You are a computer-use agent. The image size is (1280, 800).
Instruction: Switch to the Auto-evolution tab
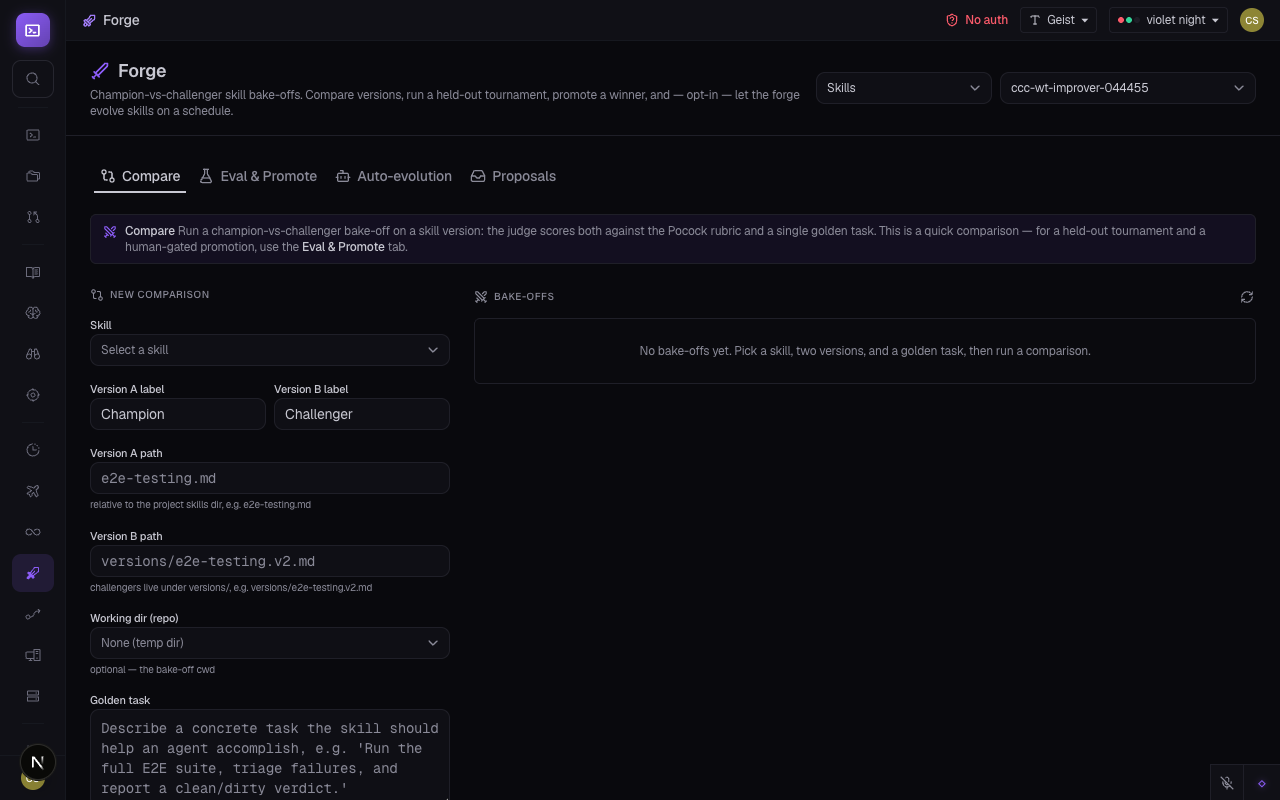coord(394,176)
